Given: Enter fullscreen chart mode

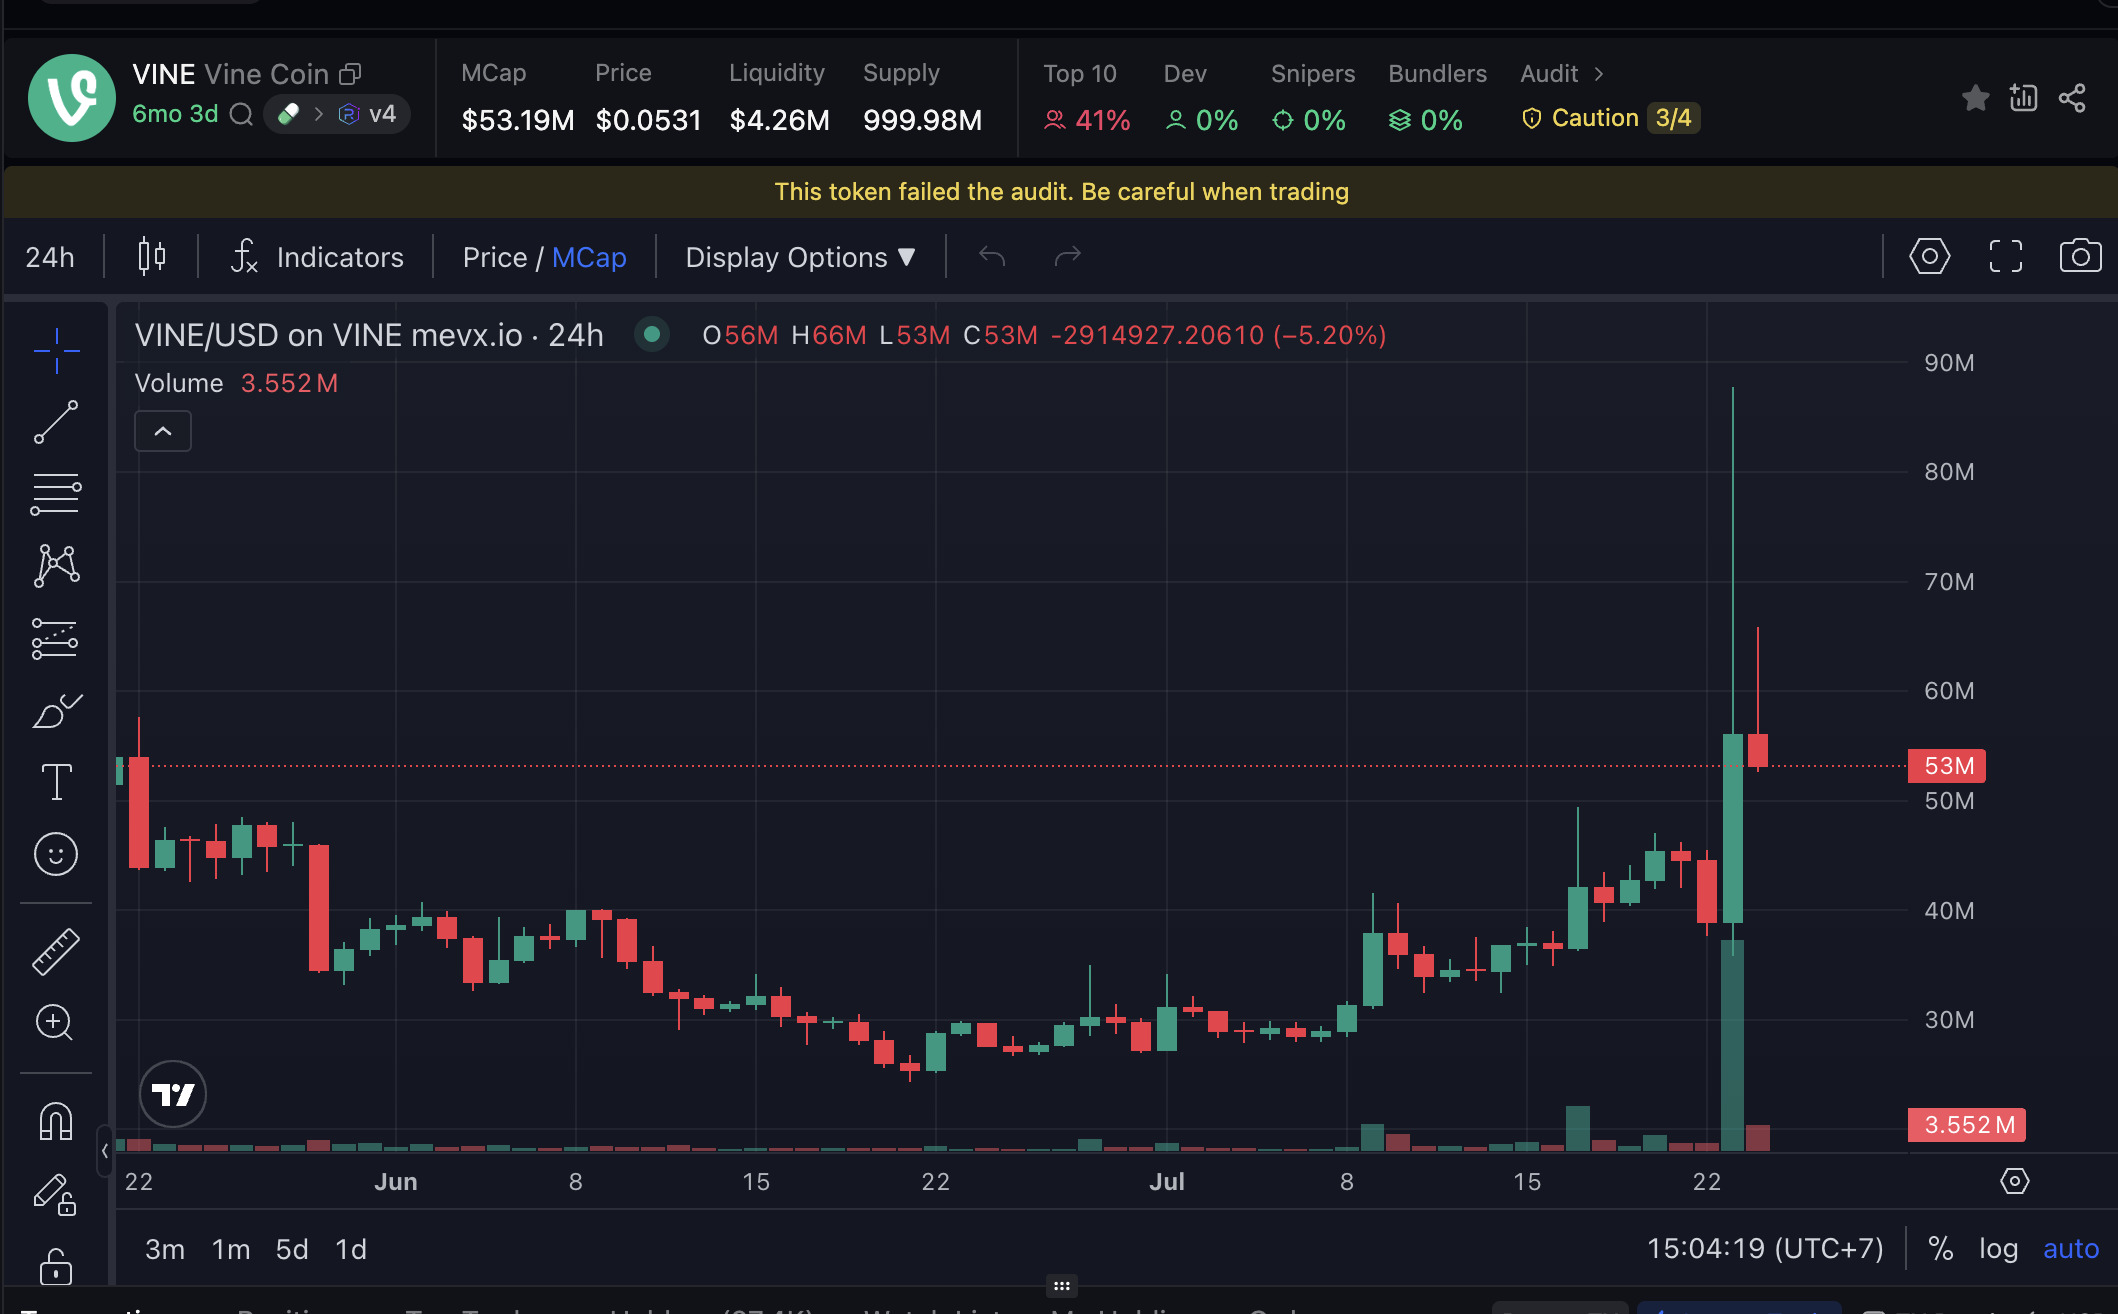Looking at the screenshot, I should 2005,256.
